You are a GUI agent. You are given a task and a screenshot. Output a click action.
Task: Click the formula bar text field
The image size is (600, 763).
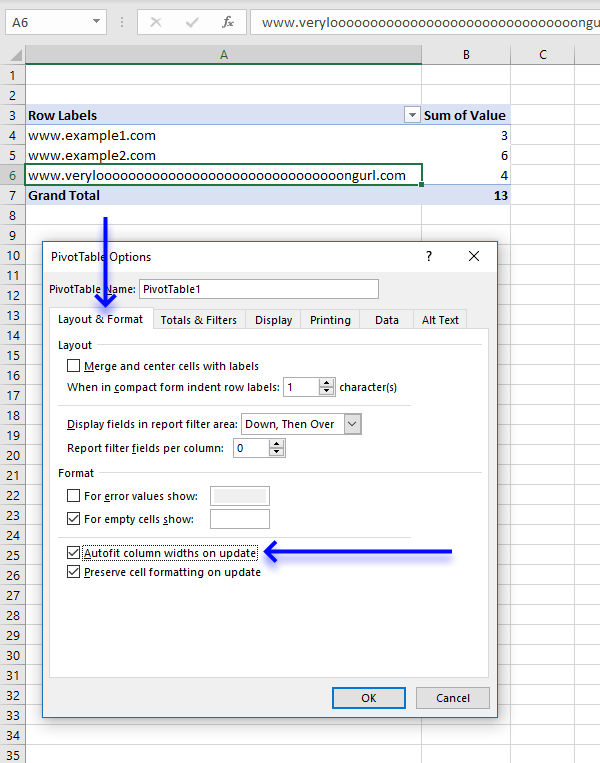pos(425,22)
